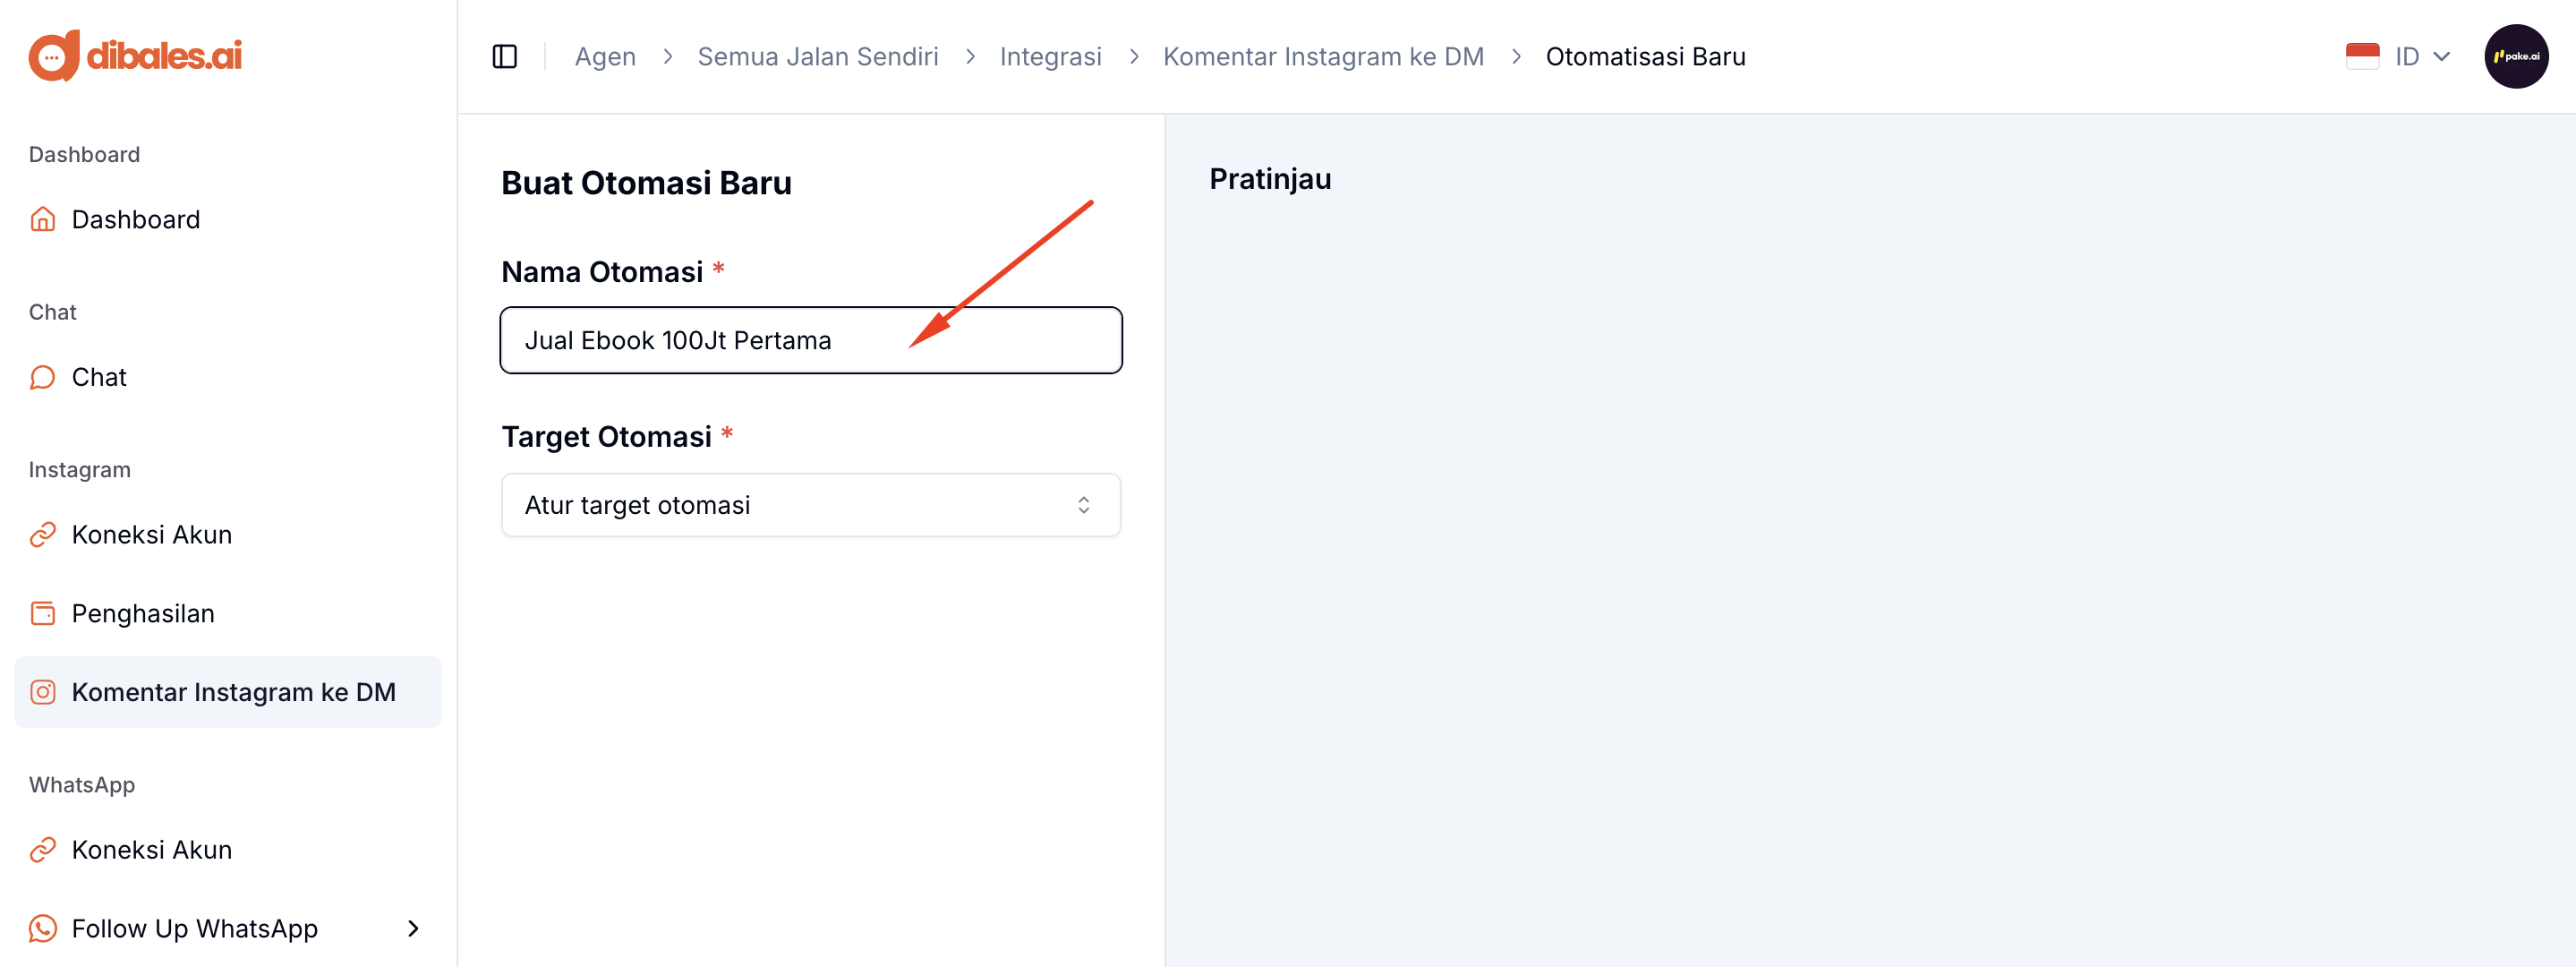
Task: Open Komentar Instagram ke DM breadcrumb
Action: (x=1322, y=57)
